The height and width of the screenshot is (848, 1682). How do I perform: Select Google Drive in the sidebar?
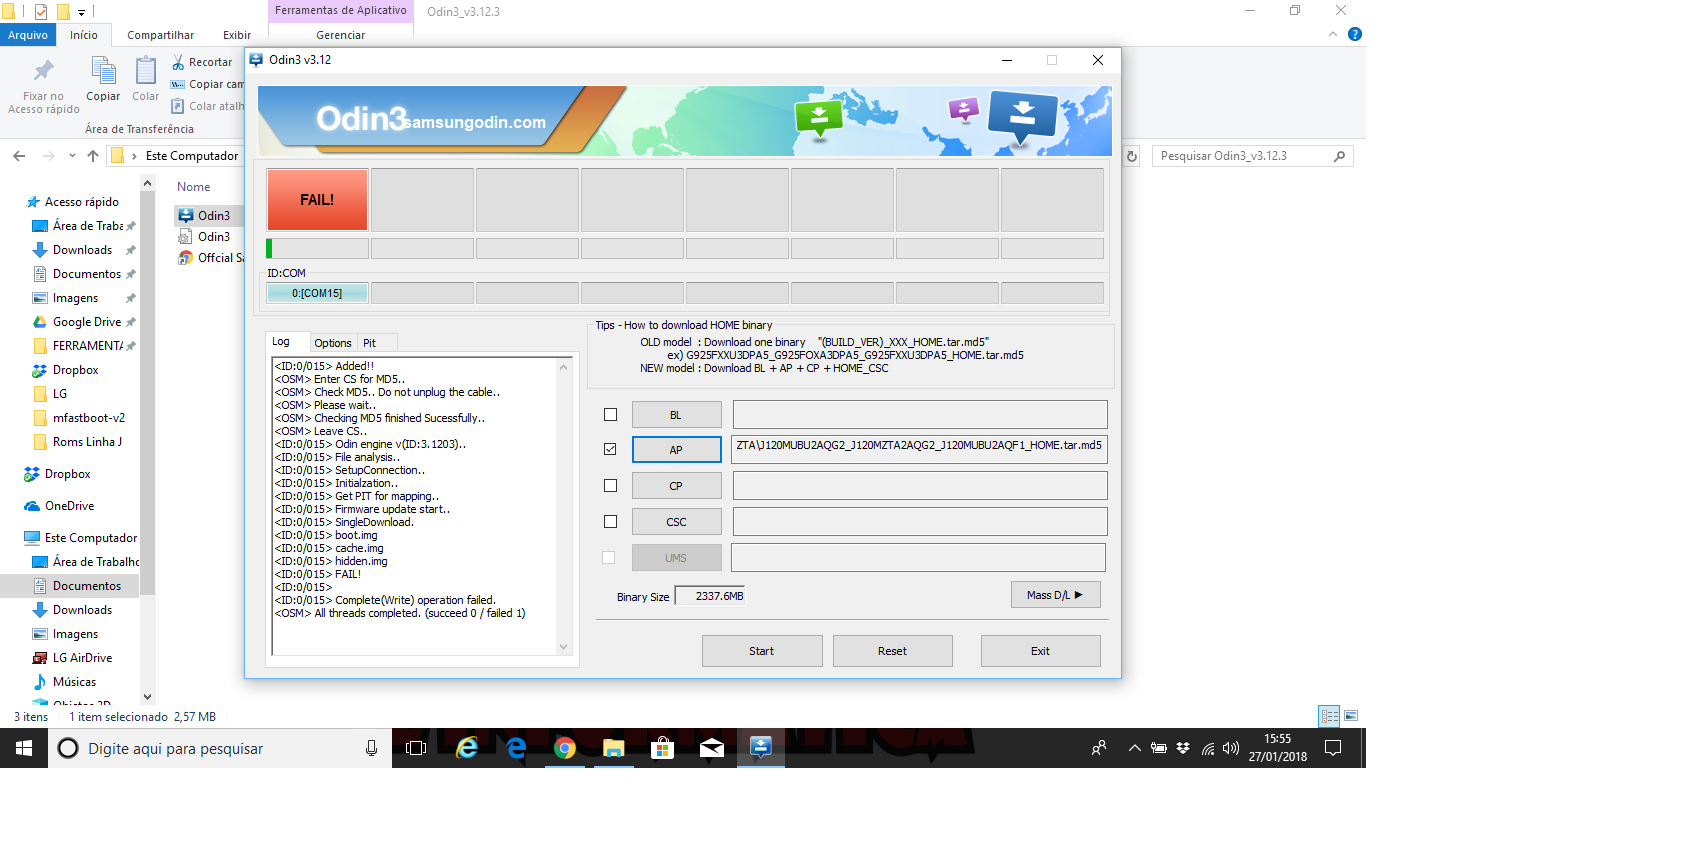pos(86,322)
